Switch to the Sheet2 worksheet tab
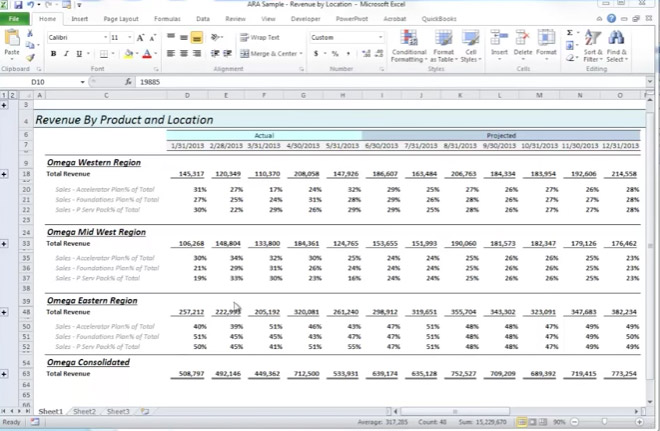The image size is (660, 431). (x=84, y=411)
